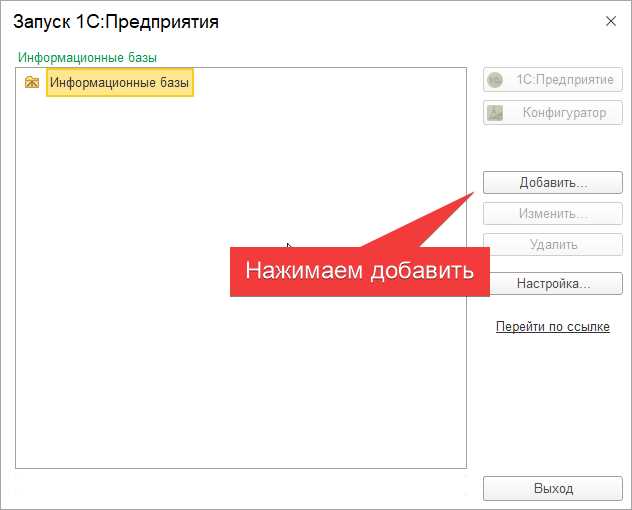
Task: Click the folder icon beside Информационные базы
Action: pos(32,82)
